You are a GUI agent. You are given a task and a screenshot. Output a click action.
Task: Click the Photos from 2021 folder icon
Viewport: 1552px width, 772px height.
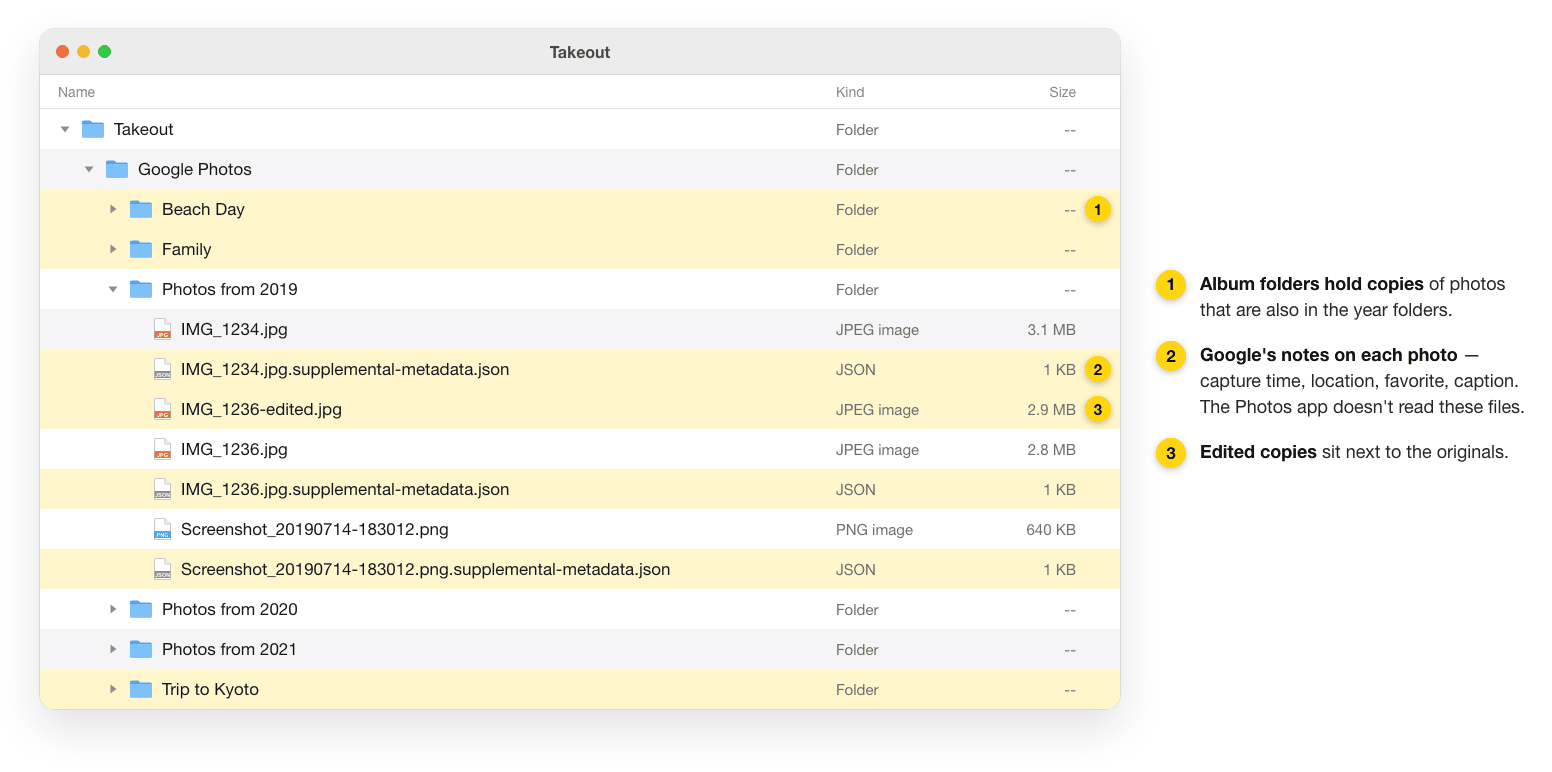pos(141,649)
